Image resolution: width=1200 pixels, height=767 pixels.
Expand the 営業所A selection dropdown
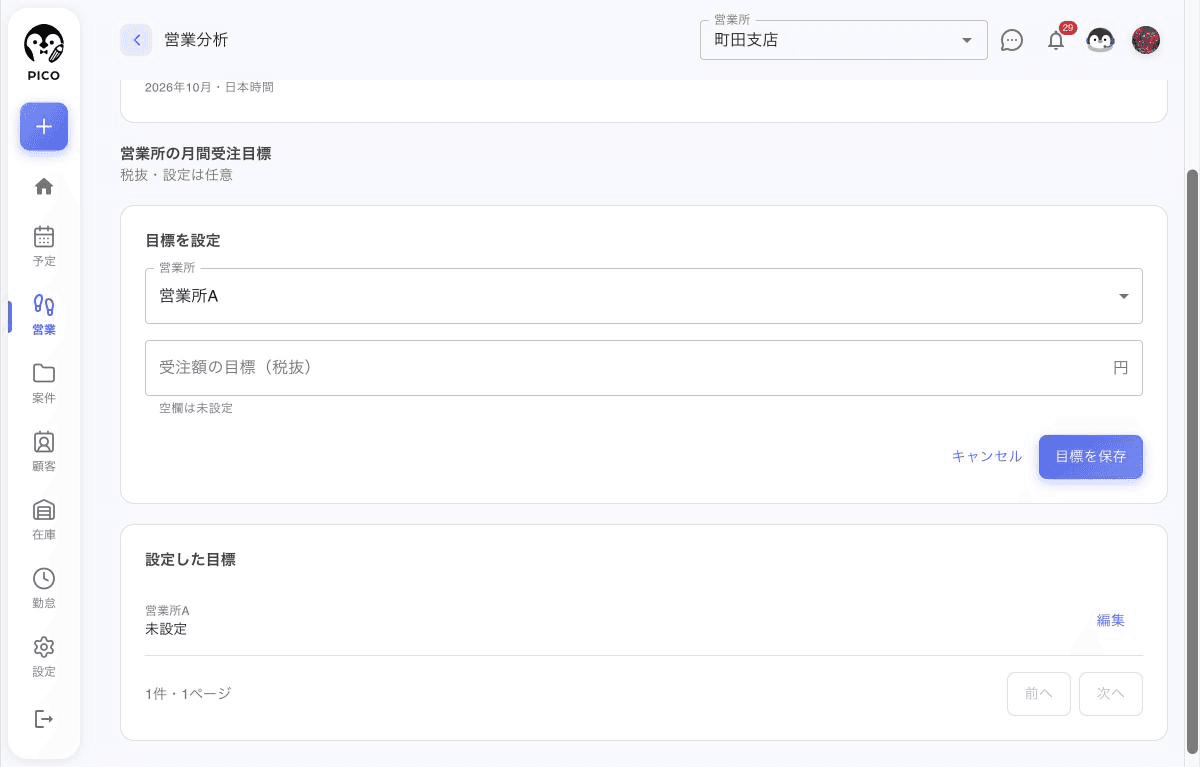pos(644,296)
